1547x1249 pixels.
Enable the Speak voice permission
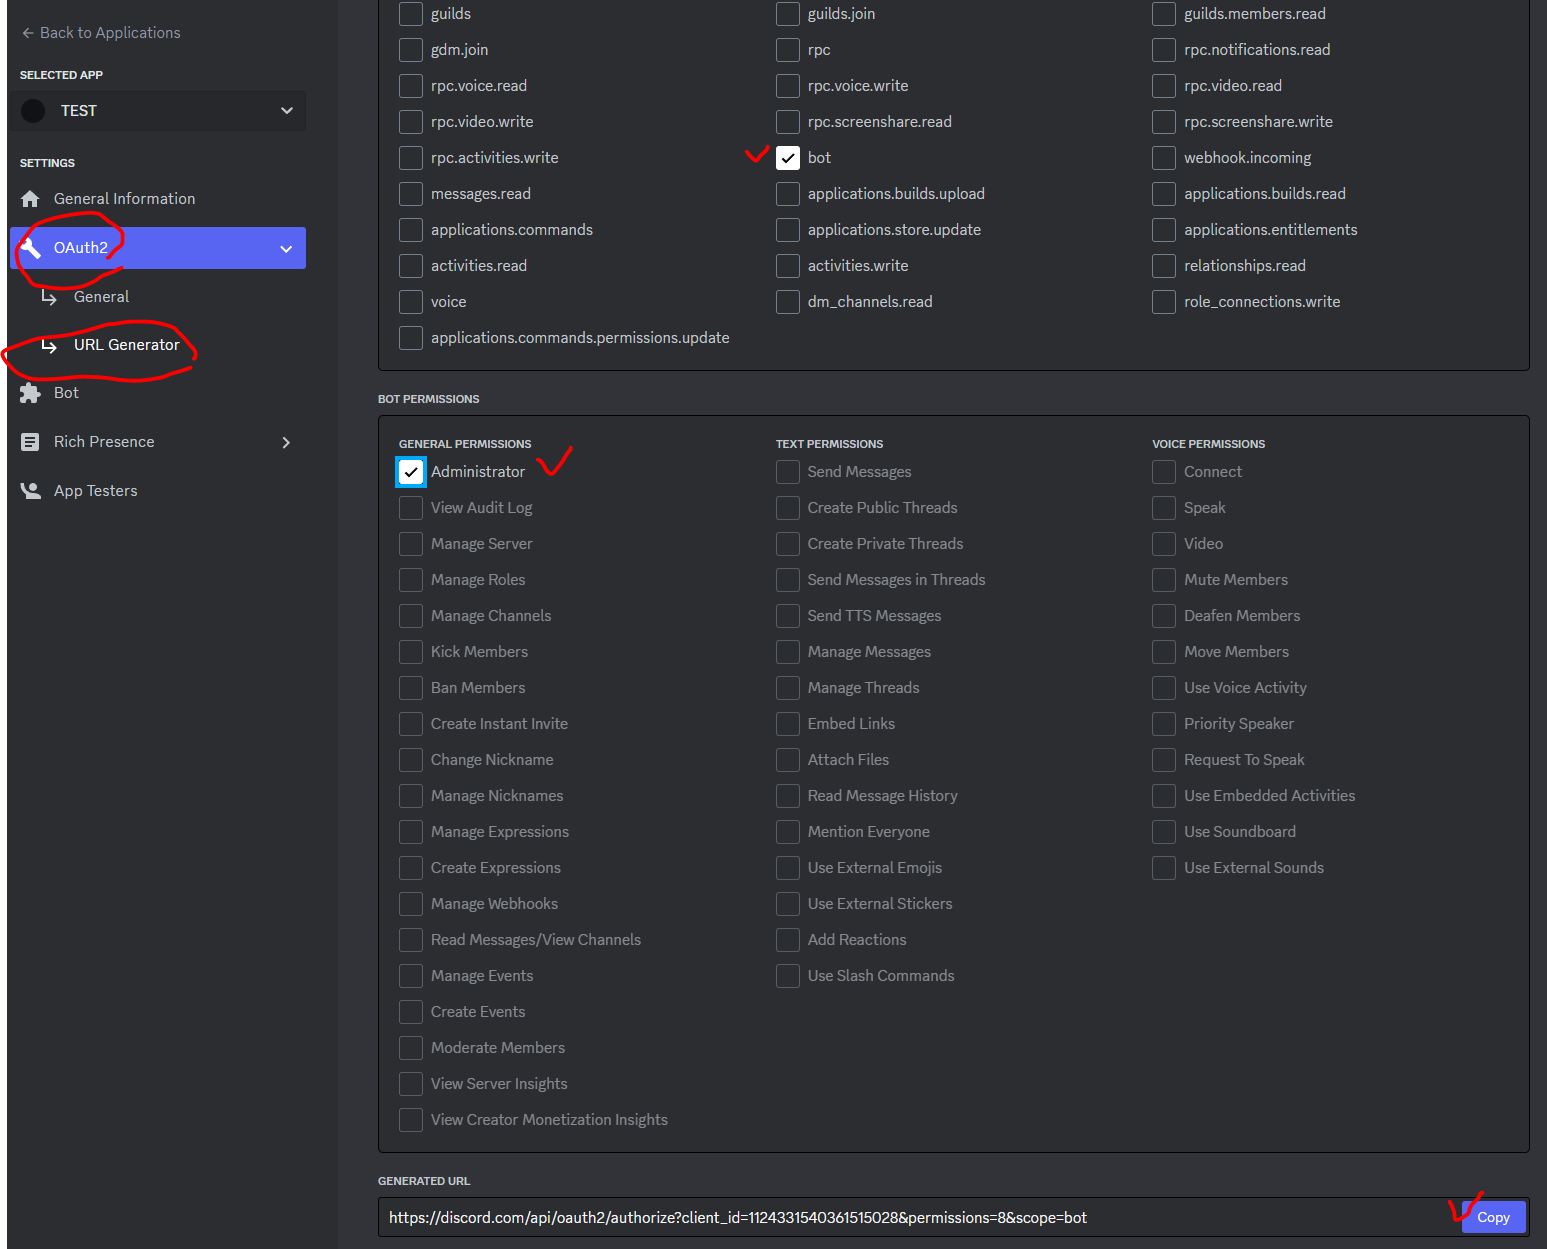1164,508
